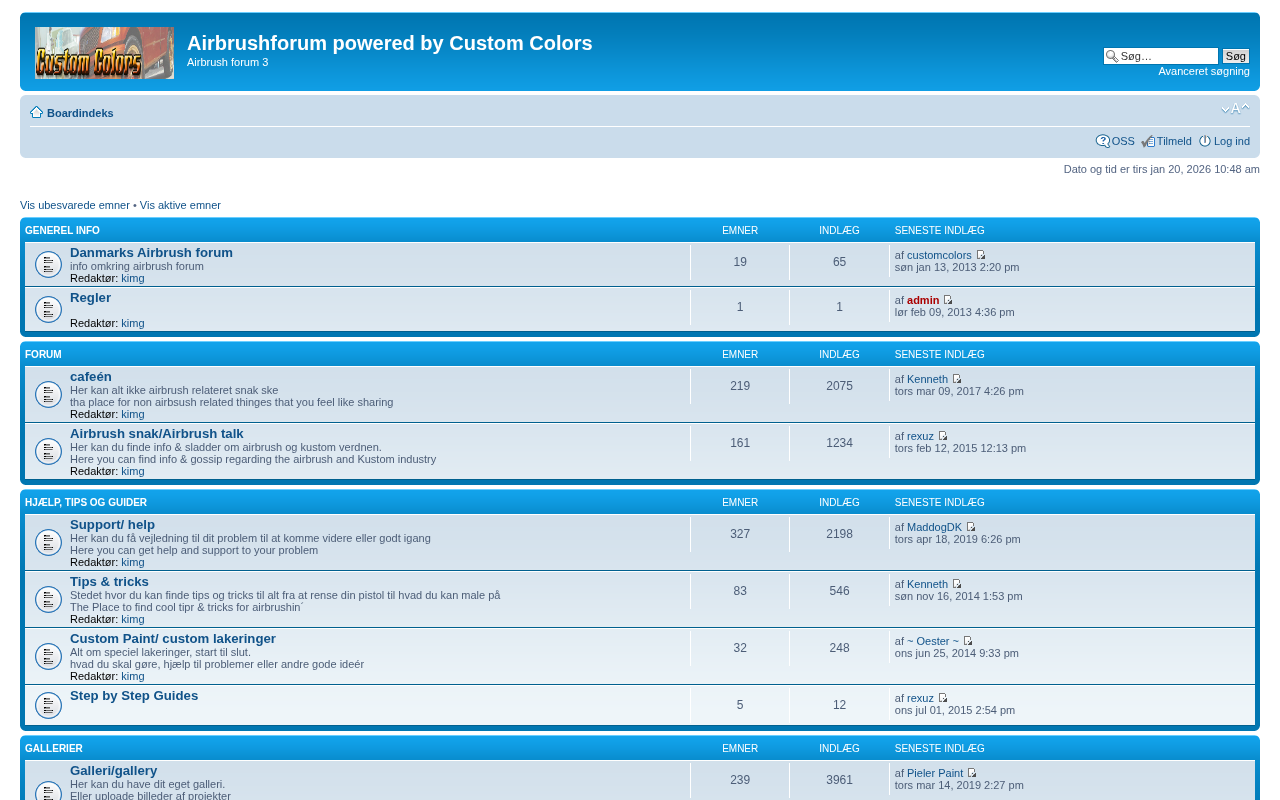
Task: Open Danmarks Airbrush forum
Action: click(151, 253)
